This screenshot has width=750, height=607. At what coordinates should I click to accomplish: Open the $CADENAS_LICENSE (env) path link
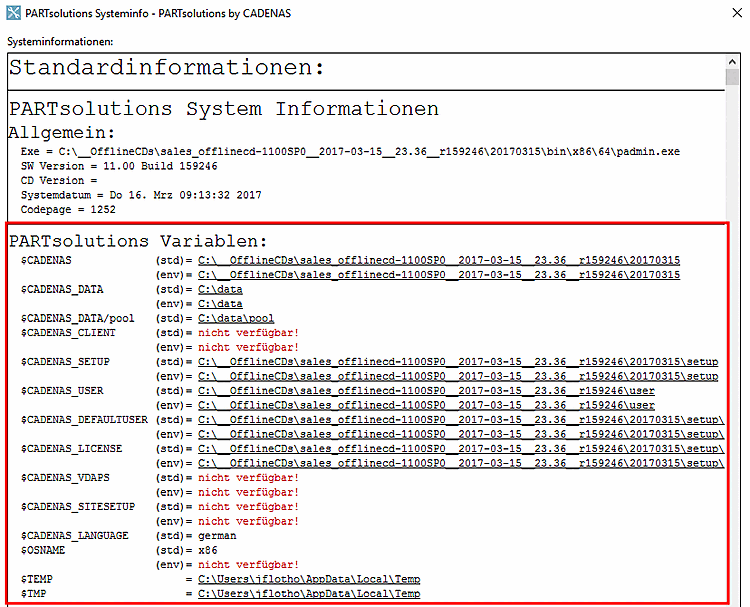pos(461,463)
